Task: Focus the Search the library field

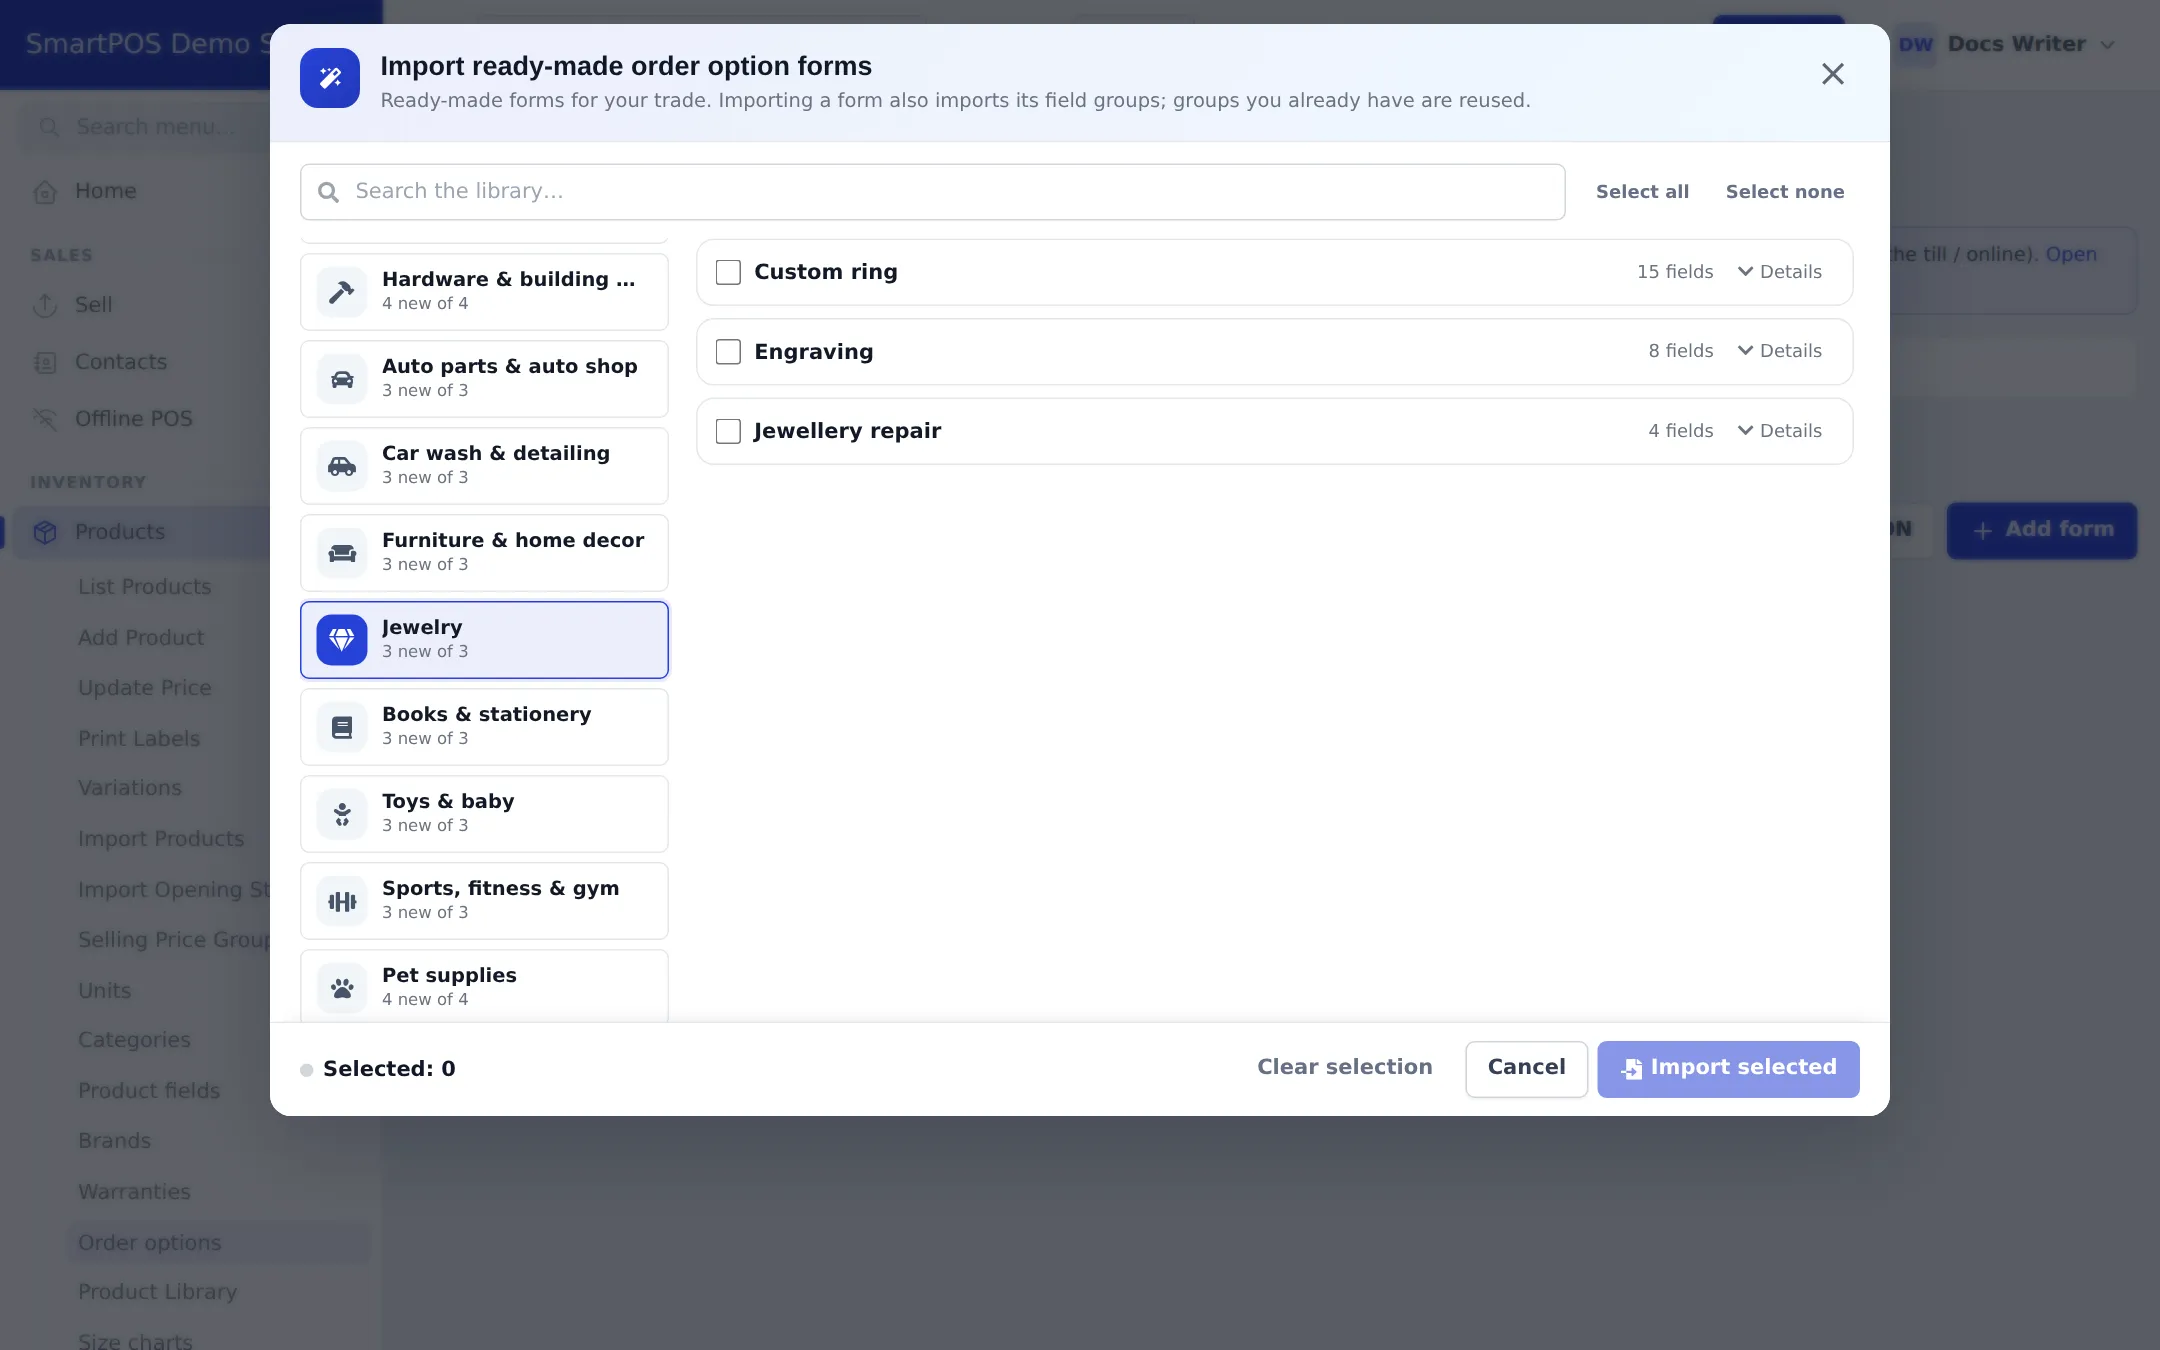Action: [x=932, y=192]
